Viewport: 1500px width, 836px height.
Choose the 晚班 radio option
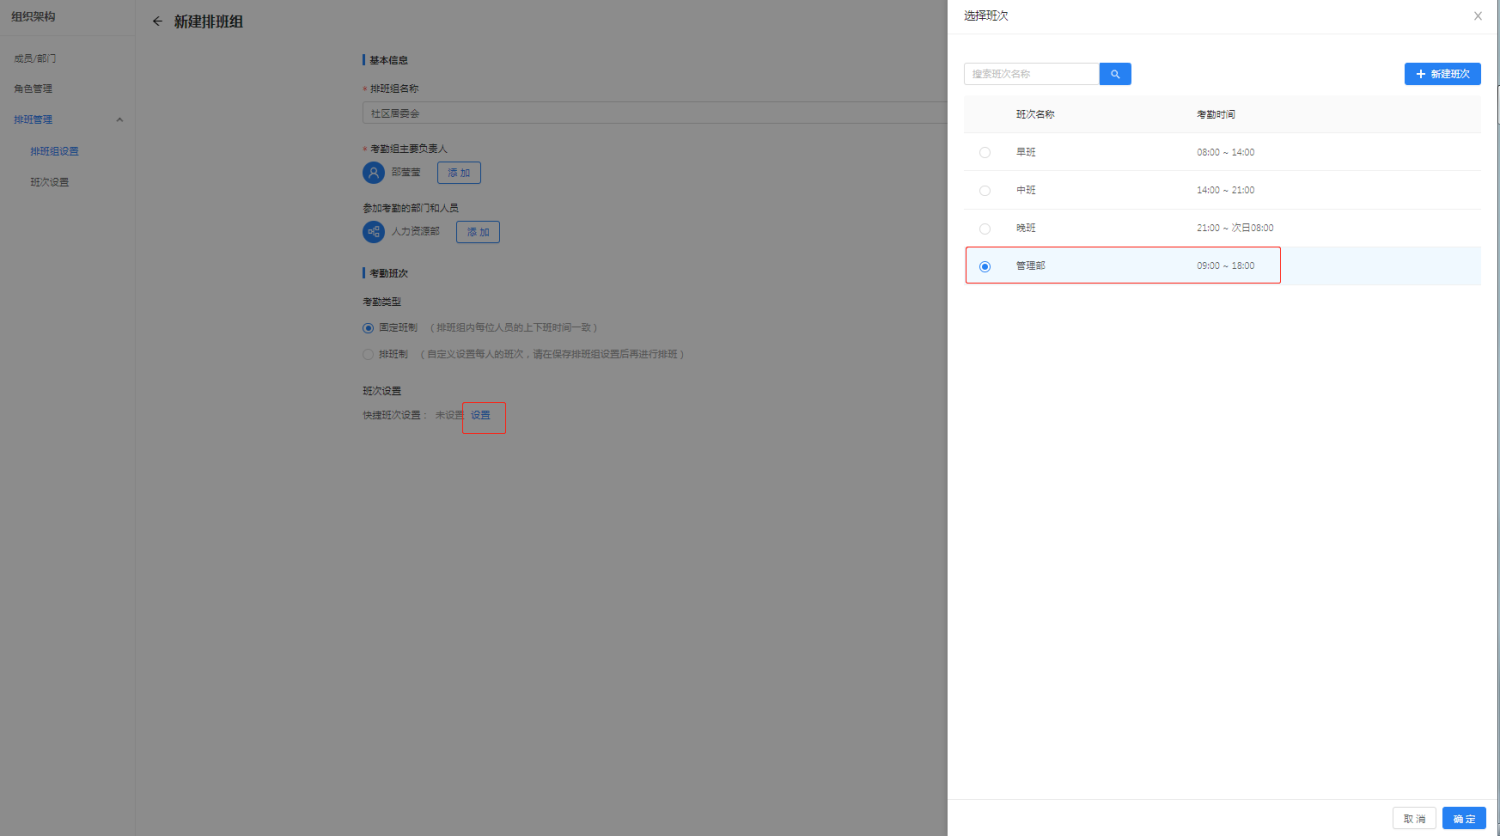(985, 229)
